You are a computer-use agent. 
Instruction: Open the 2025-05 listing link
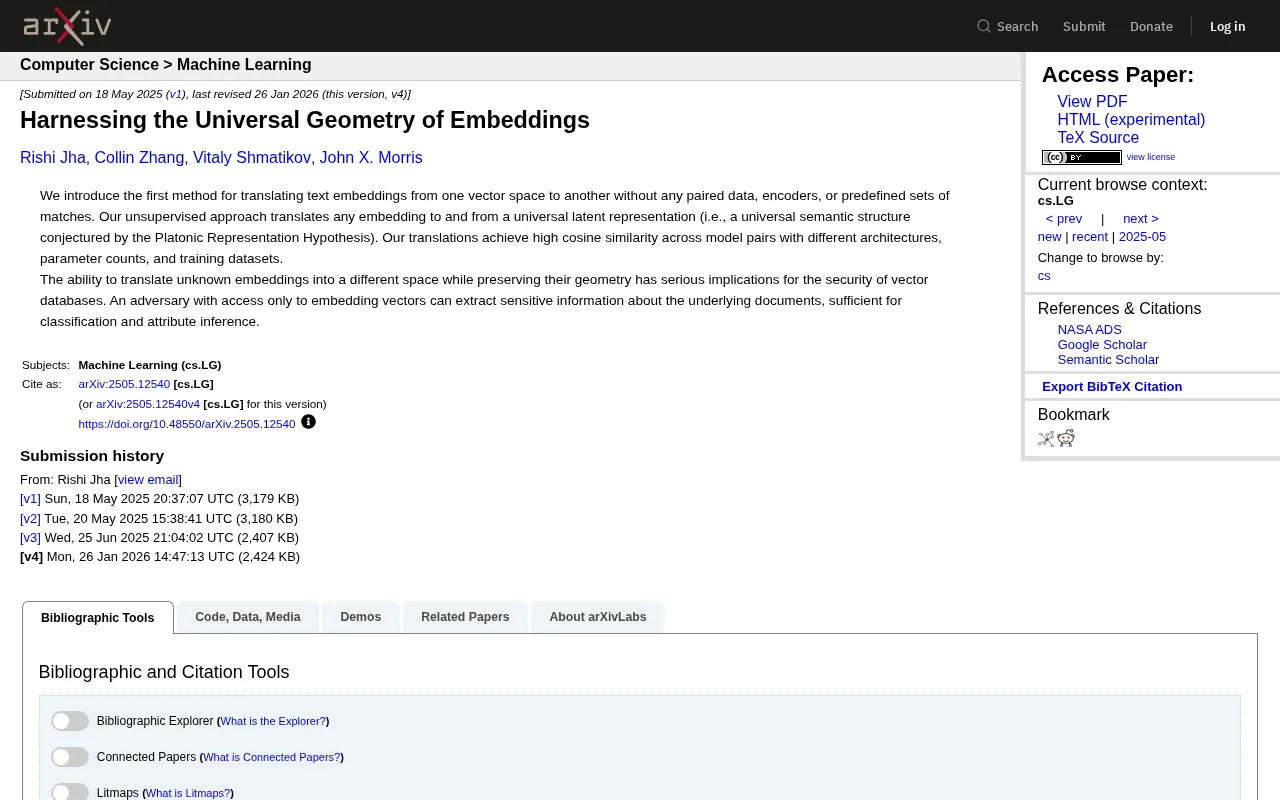pos(1142,237)
